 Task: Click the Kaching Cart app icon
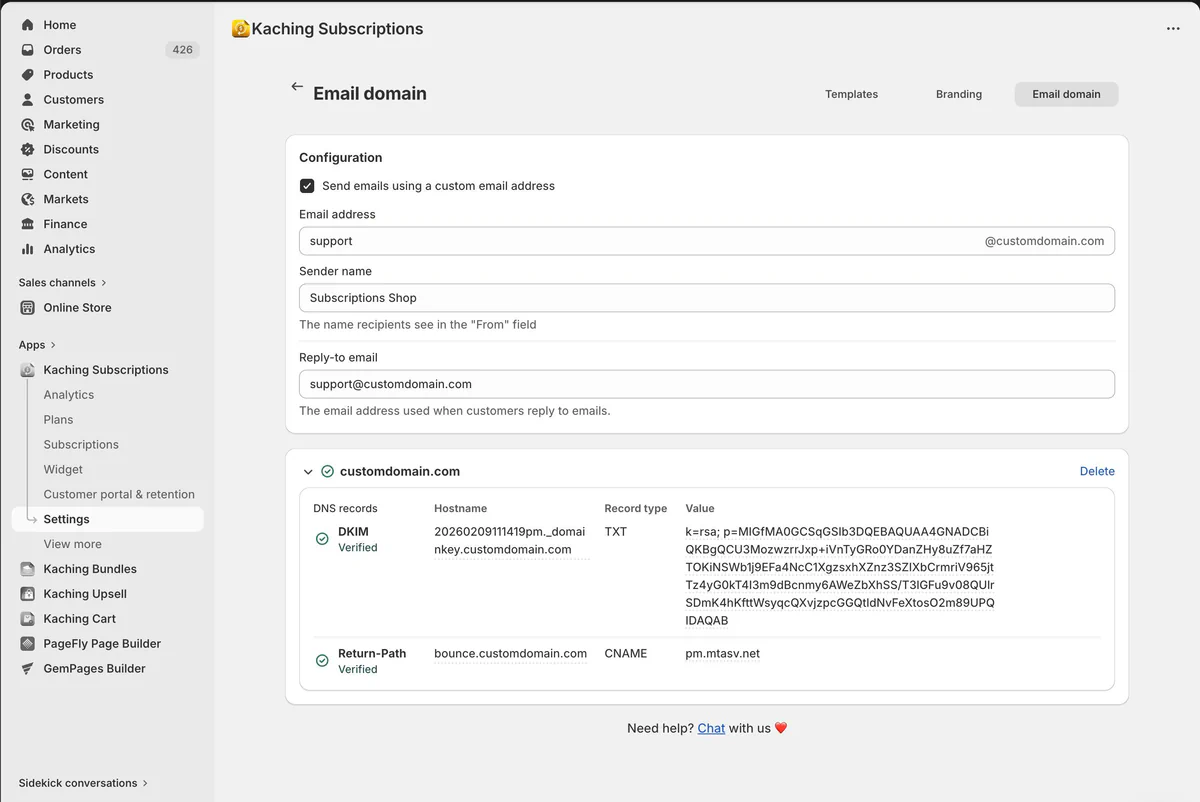click(28, 619)
